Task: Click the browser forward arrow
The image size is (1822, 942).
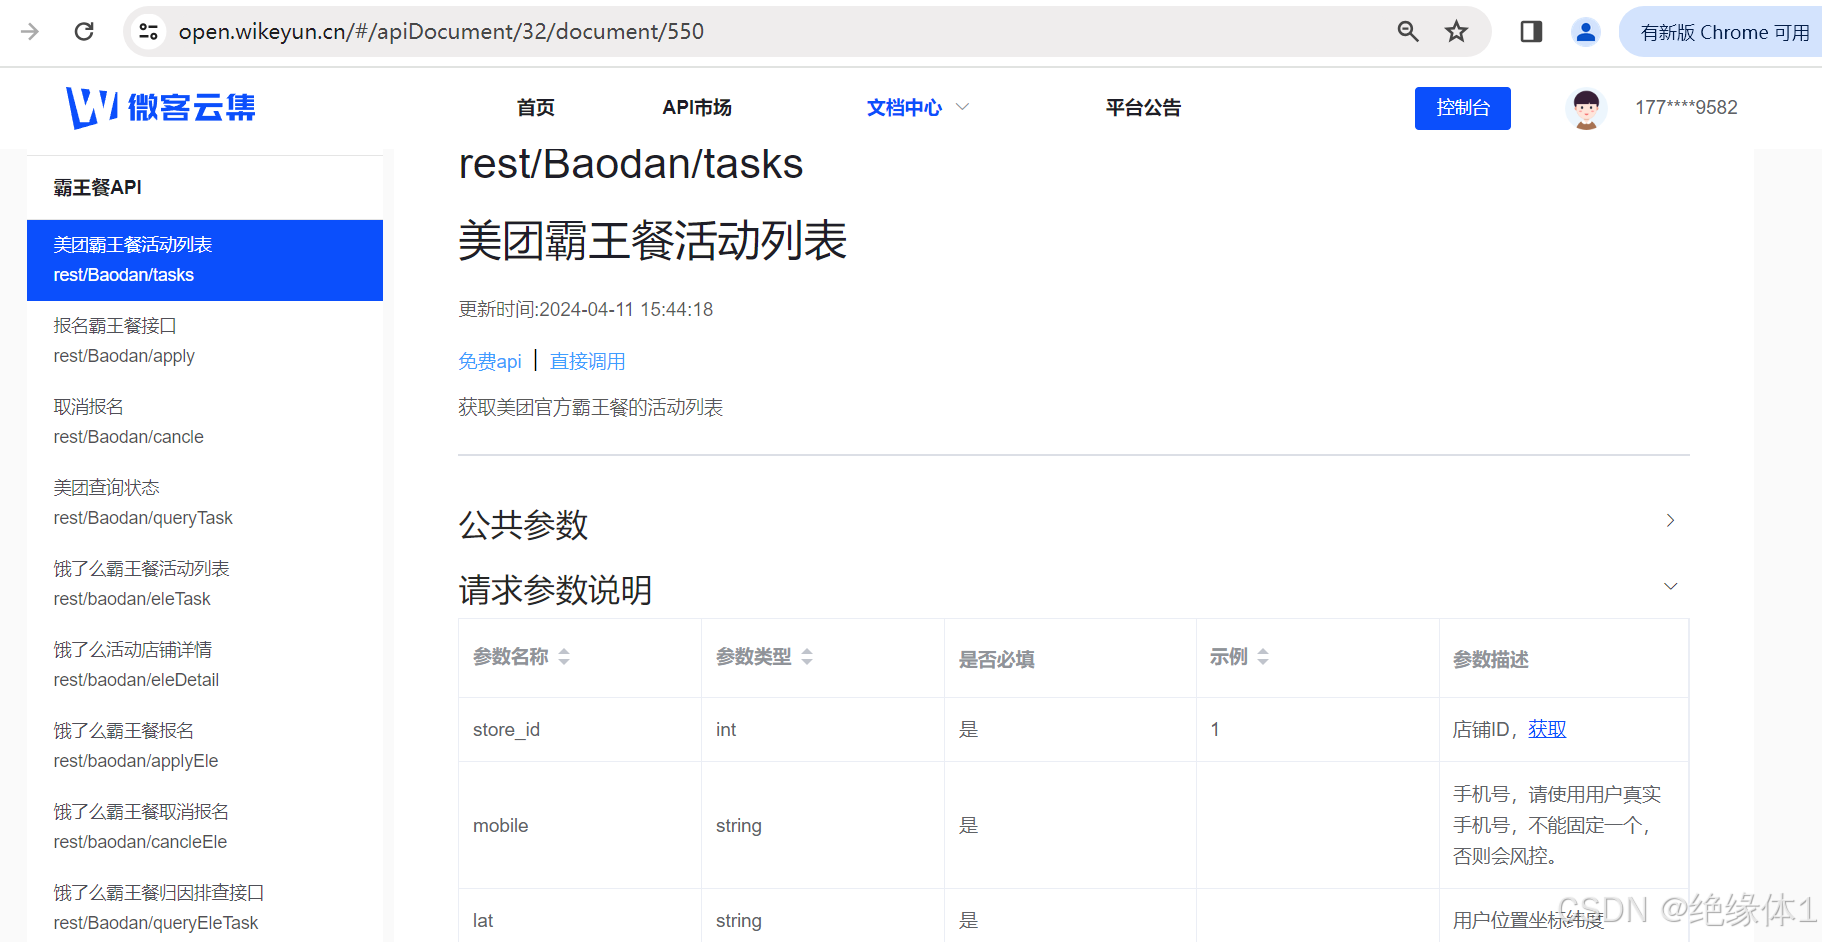Action: (30, 31)
